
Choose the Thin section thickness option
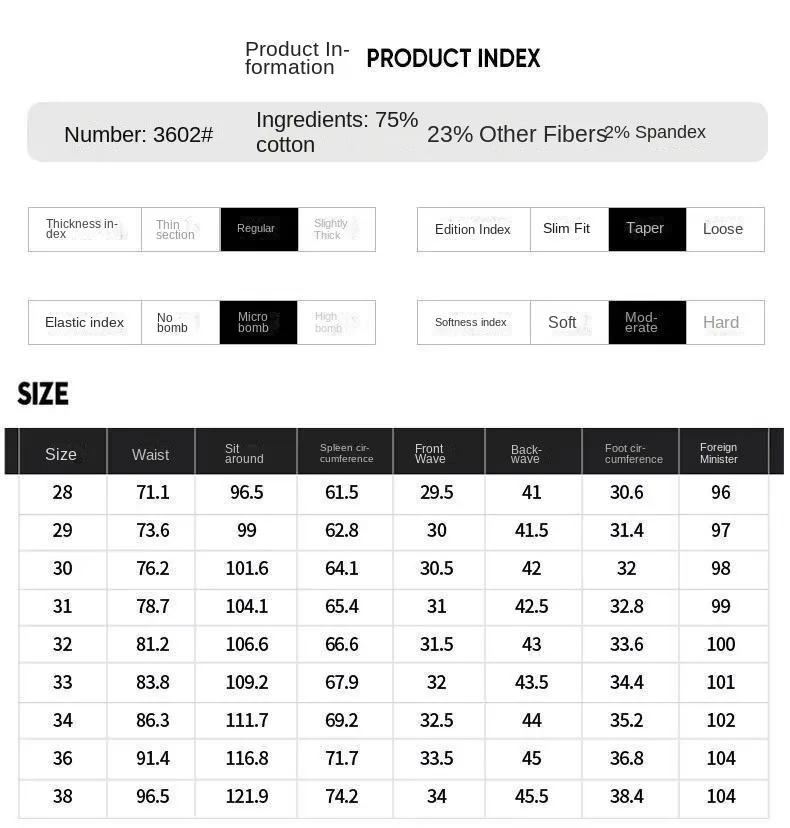(181, 229)
